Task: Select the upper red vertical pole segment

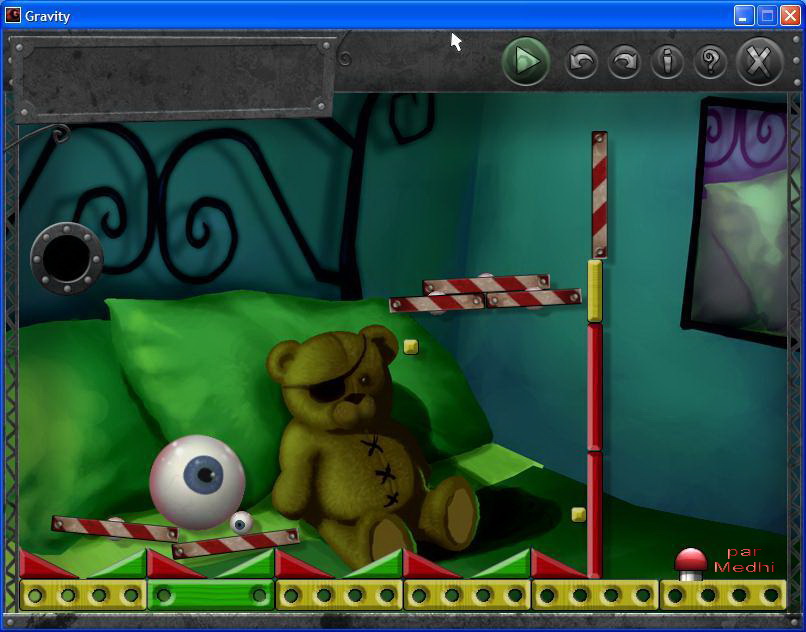Action: (x=595, y=387)
